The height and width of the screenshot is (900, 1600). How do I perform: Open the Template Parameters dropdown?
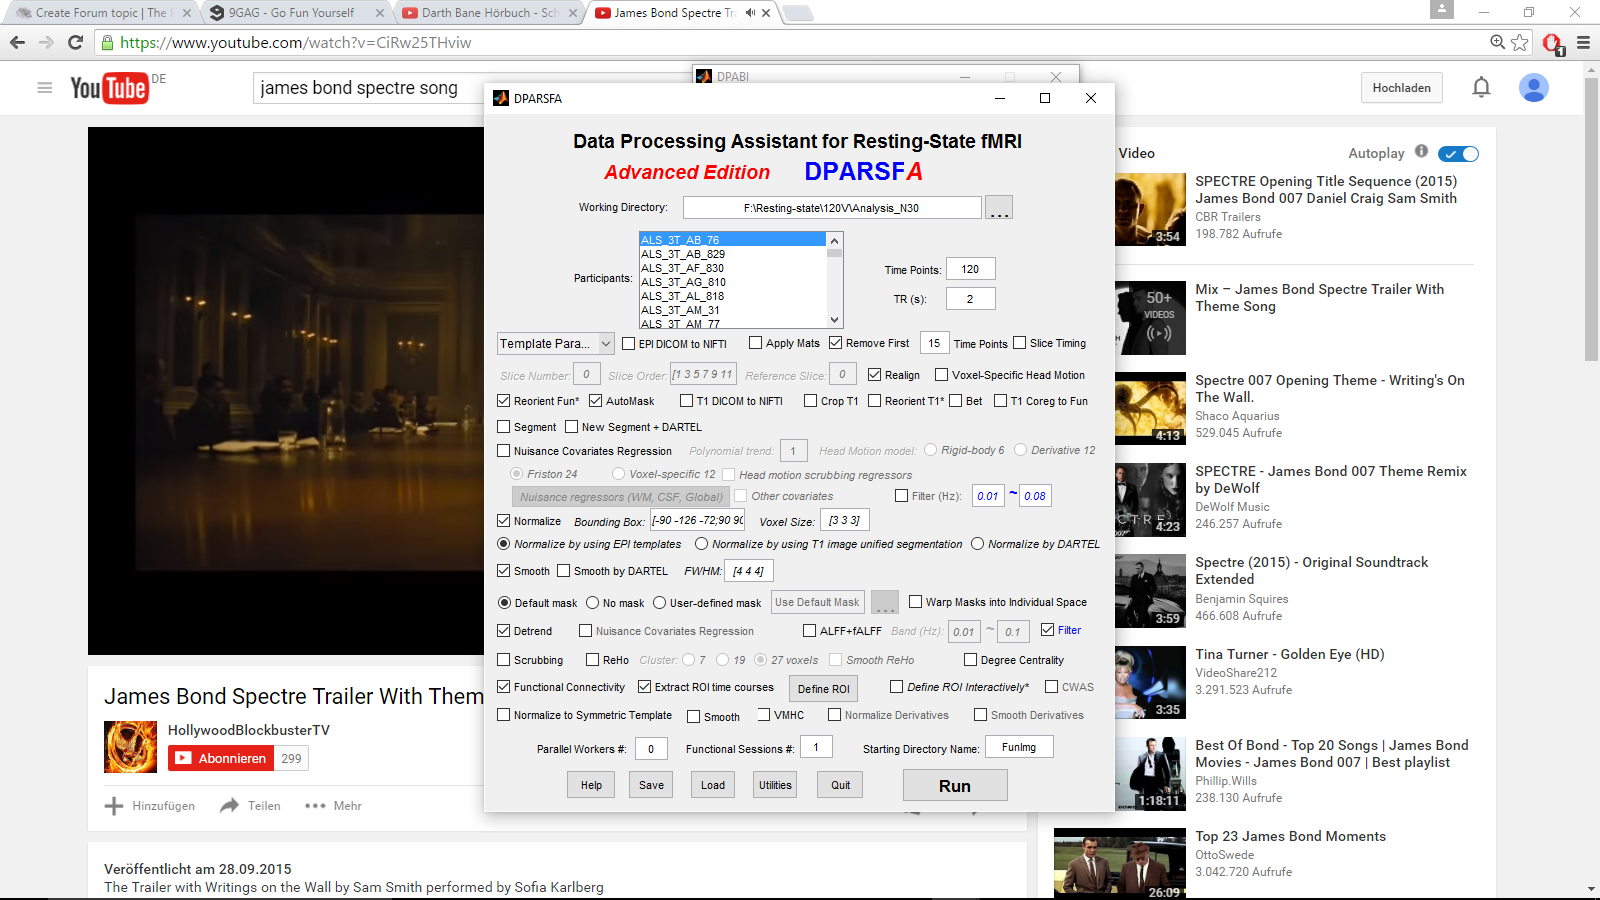coord(556,343)
